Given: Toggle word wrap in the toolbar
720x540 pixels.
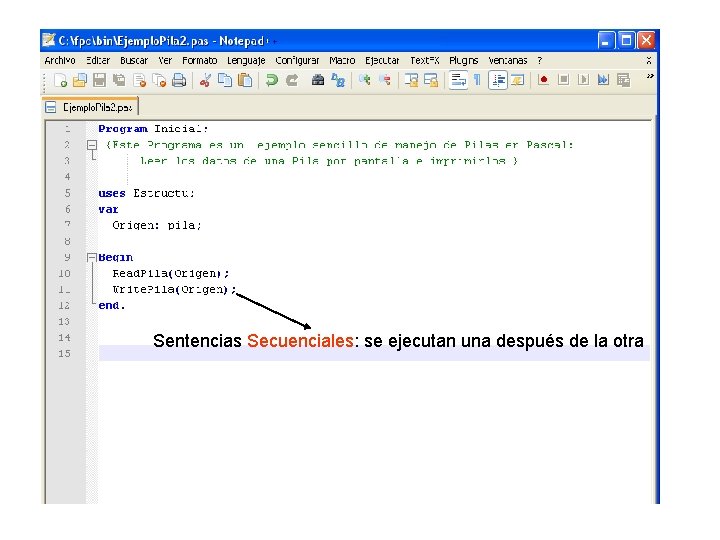Looking at the screenshot, I should pyautogui.click(x=458, y=80).
